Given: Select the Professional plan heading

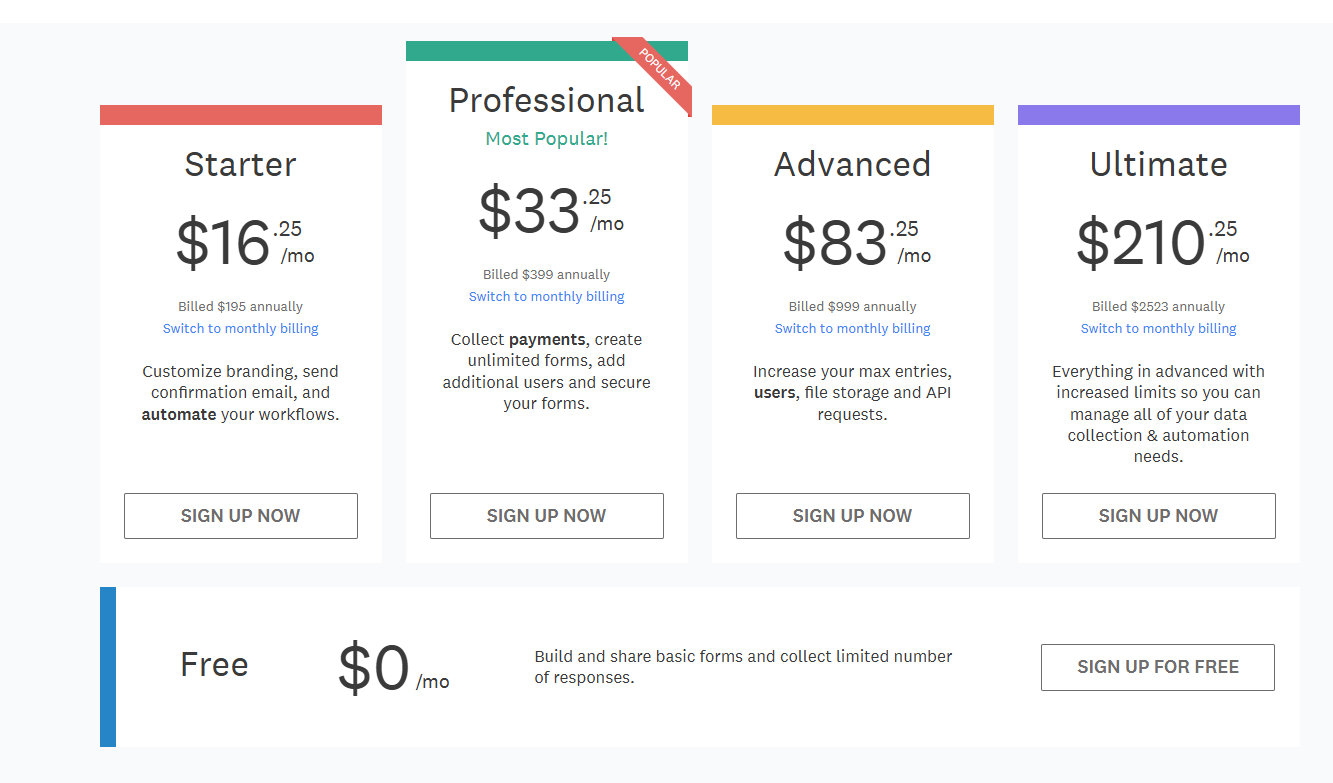Looking at the screenshot, I should (x=546, y=100).
